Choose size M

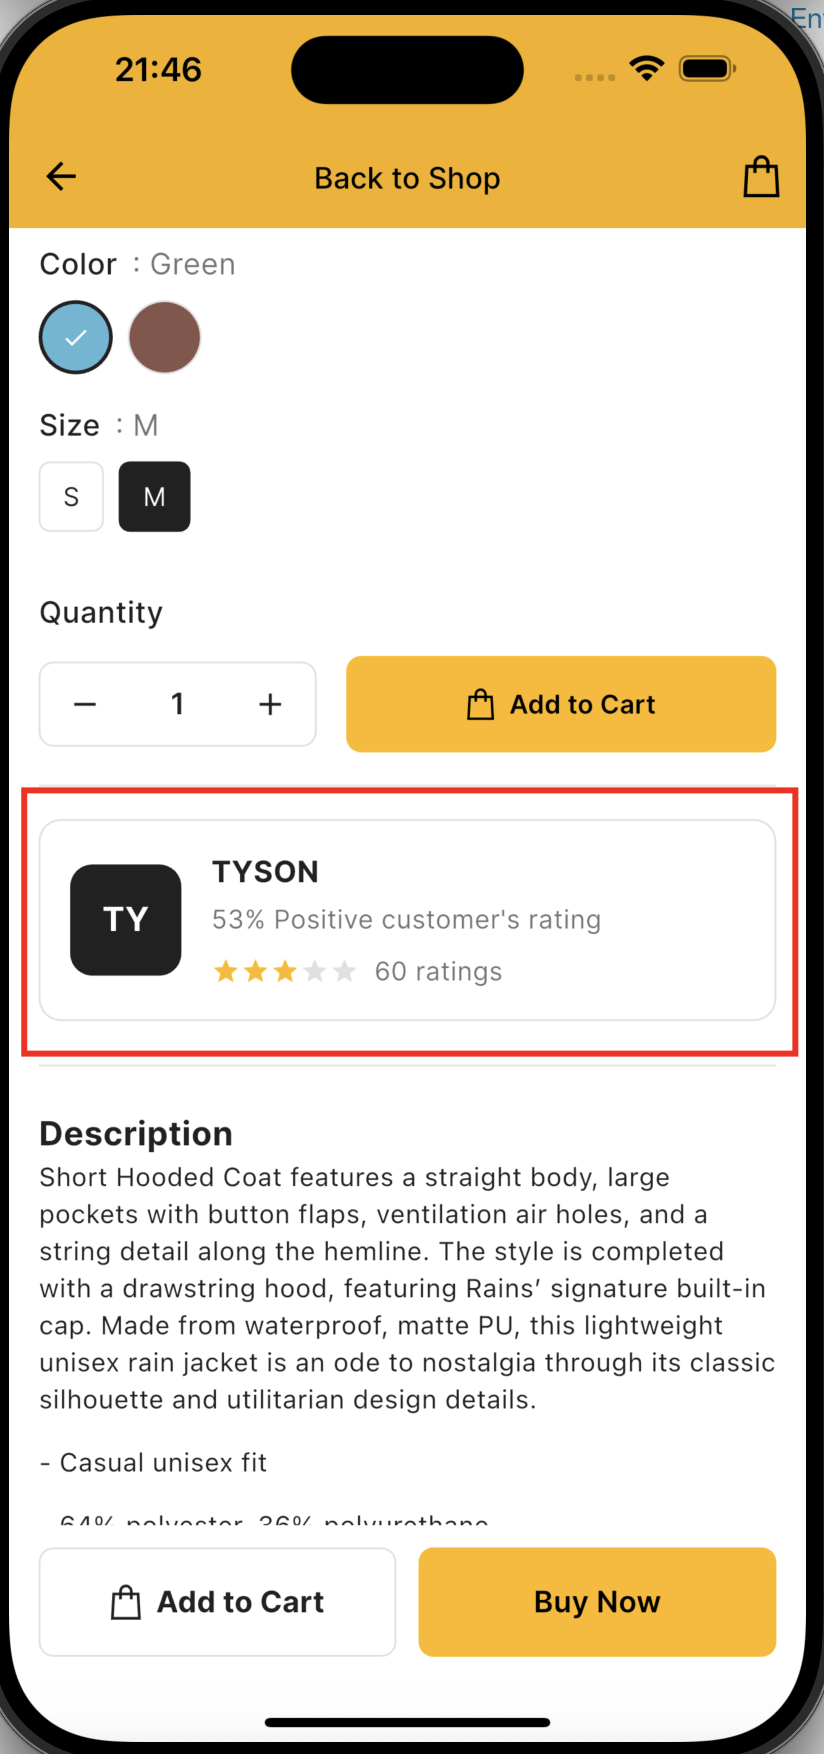point(154,496)
